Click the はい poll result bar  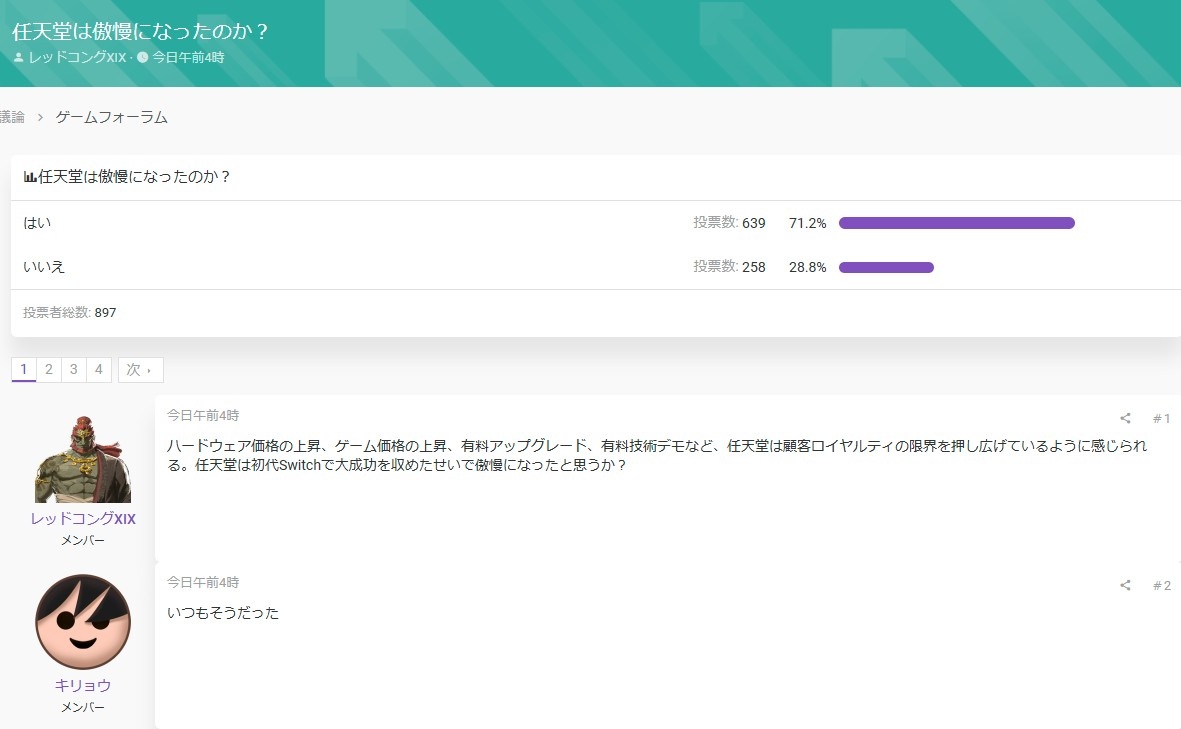[956, 223]
